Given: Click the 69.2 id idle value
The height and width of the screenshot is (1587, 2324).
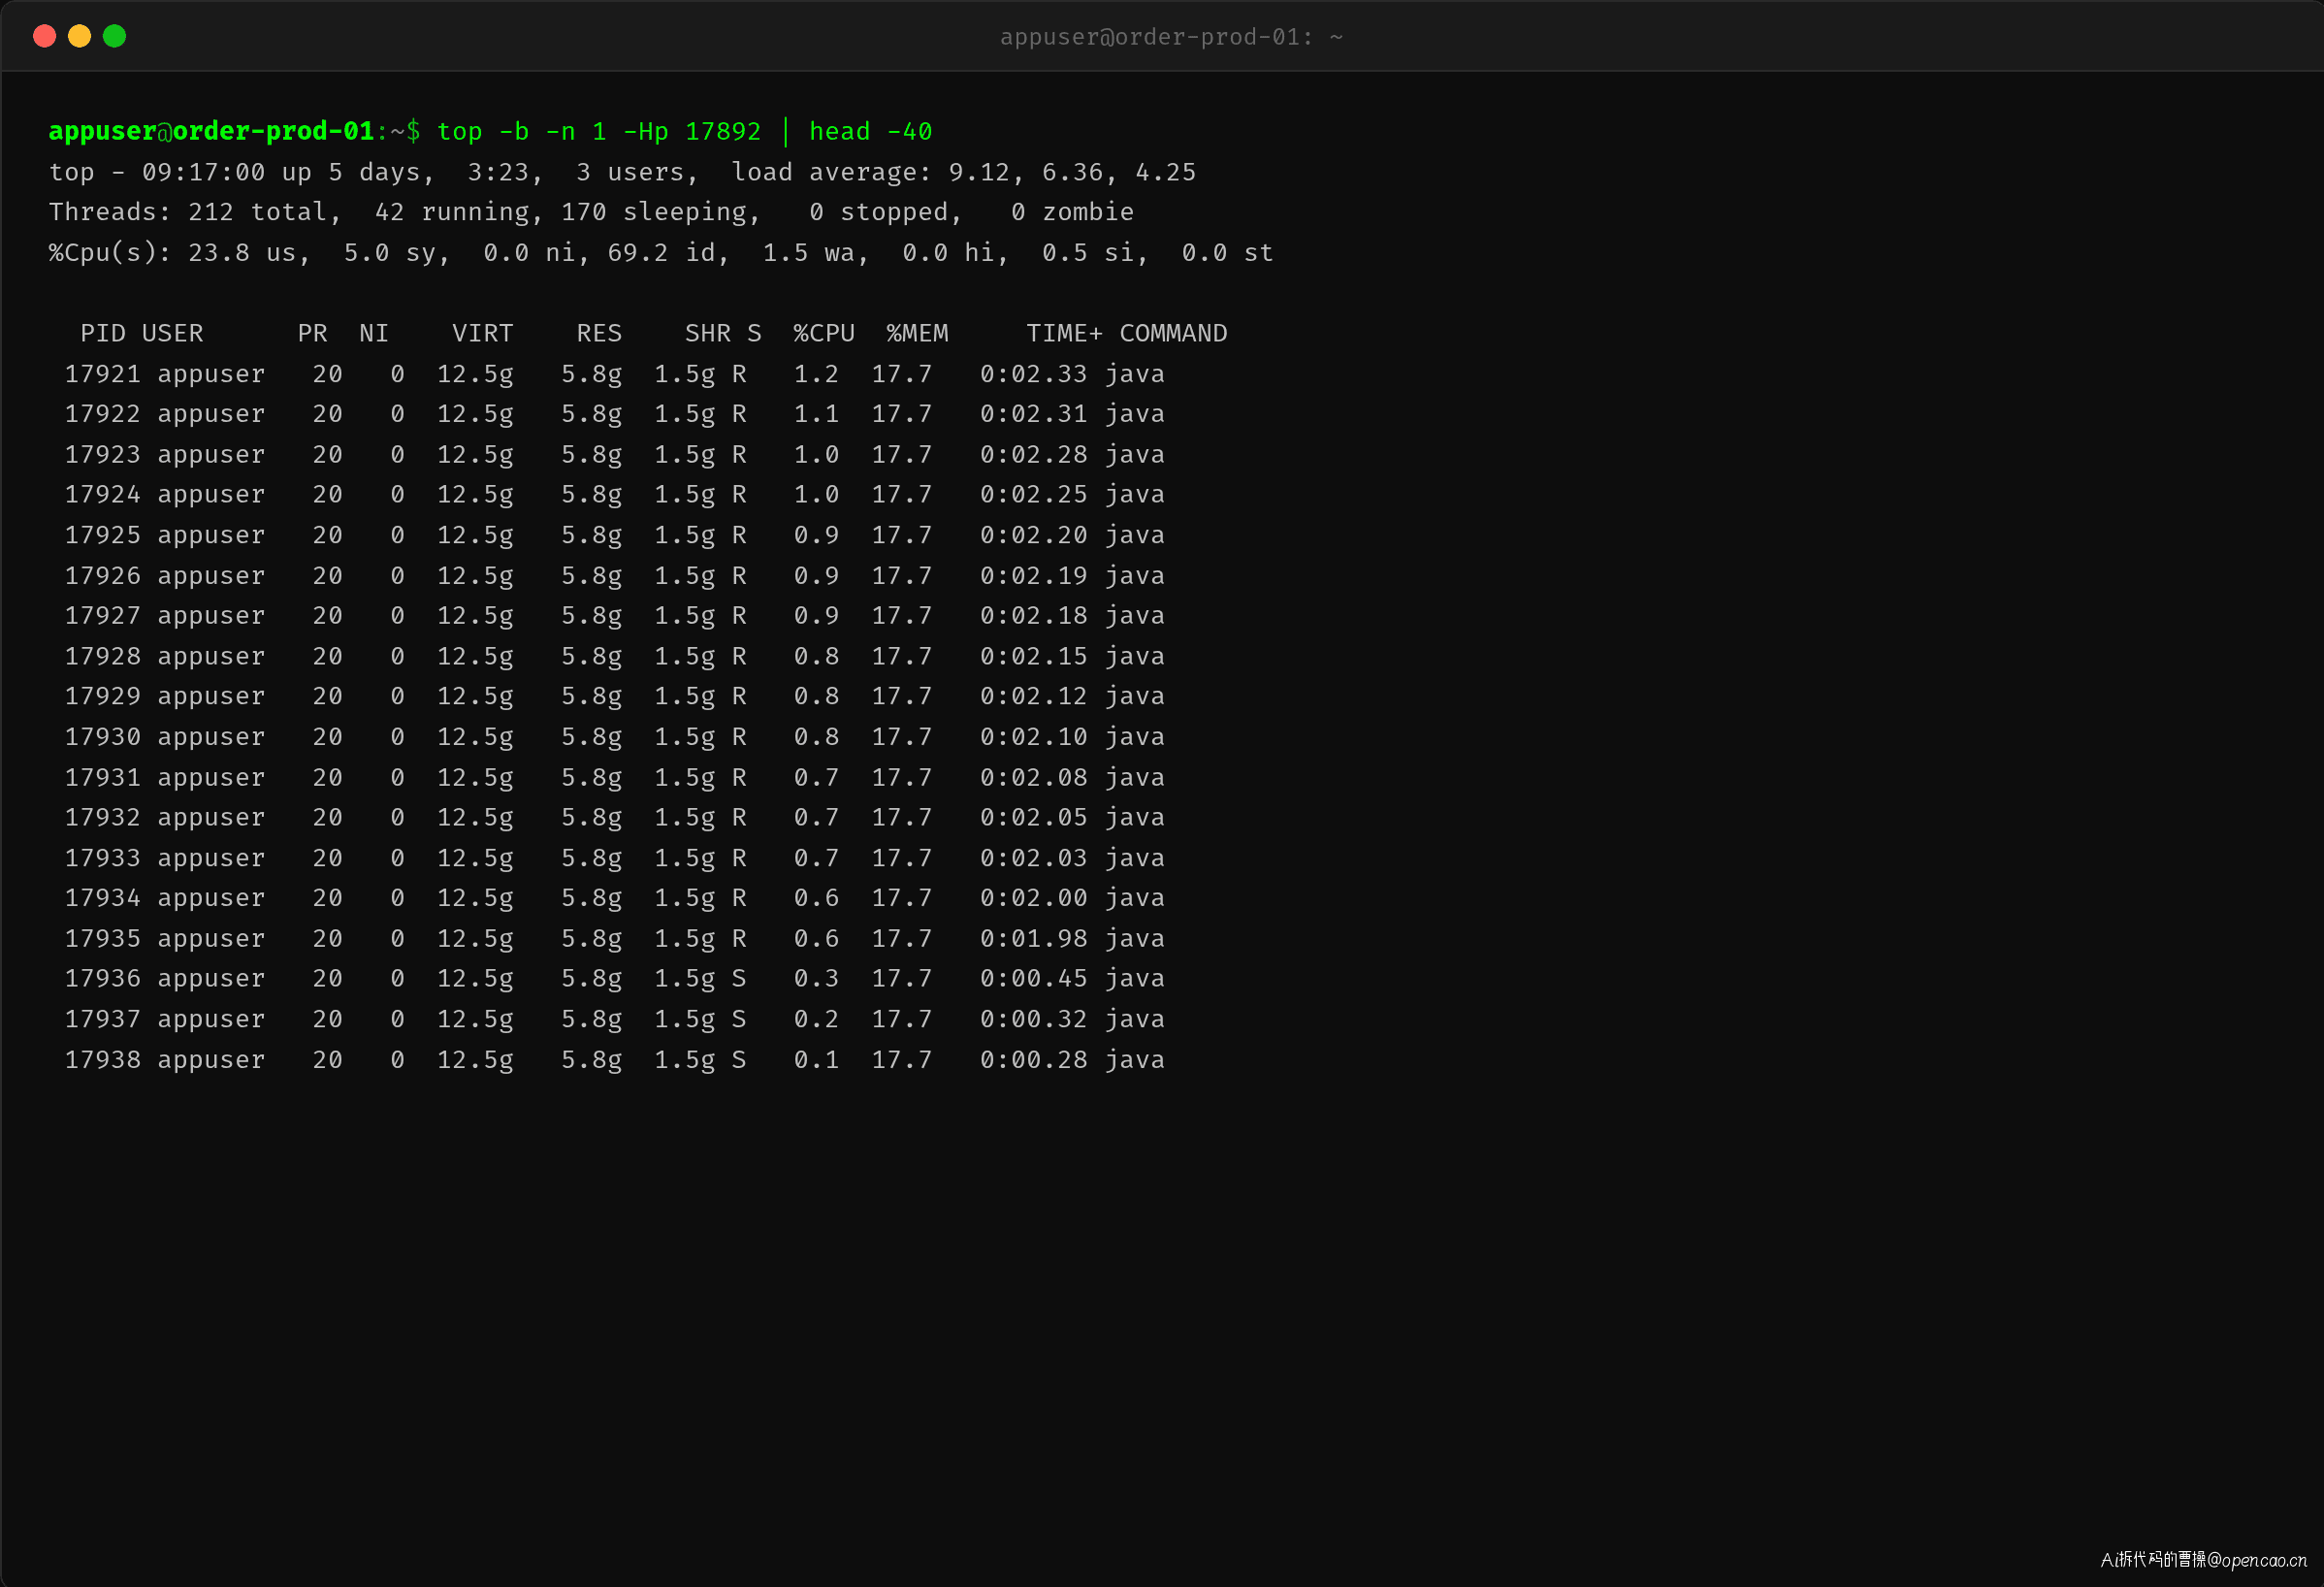Looking at the screenshot, I should click(661, 252).
